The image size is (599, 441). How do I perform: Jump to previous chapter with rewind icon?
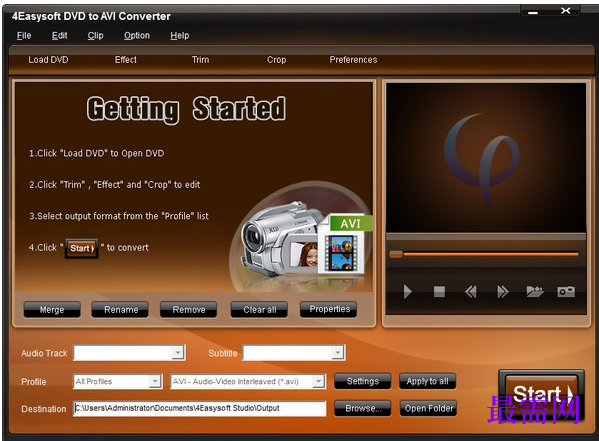471,292
